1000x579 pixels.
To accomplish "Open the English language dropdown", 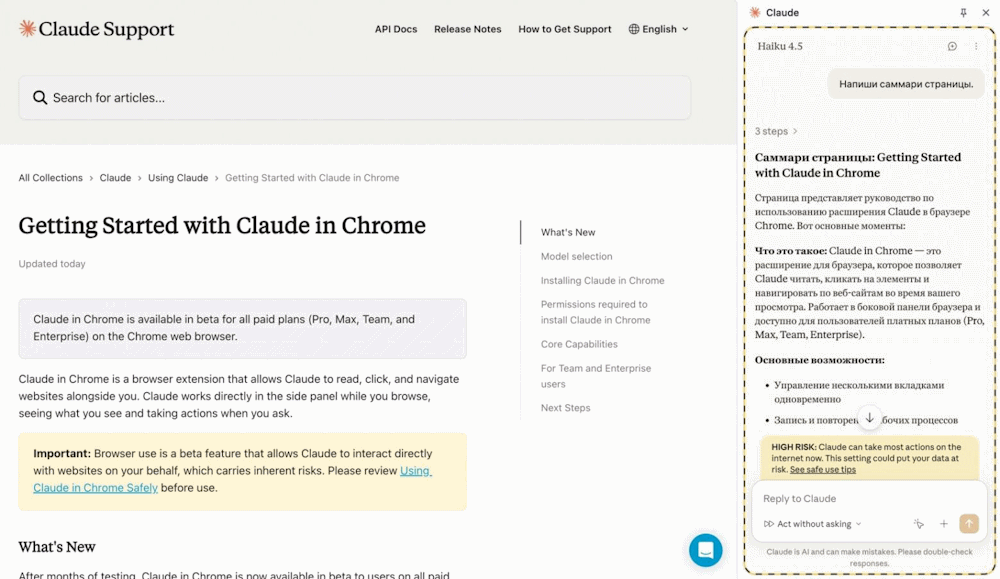I will tap(659, 29).
